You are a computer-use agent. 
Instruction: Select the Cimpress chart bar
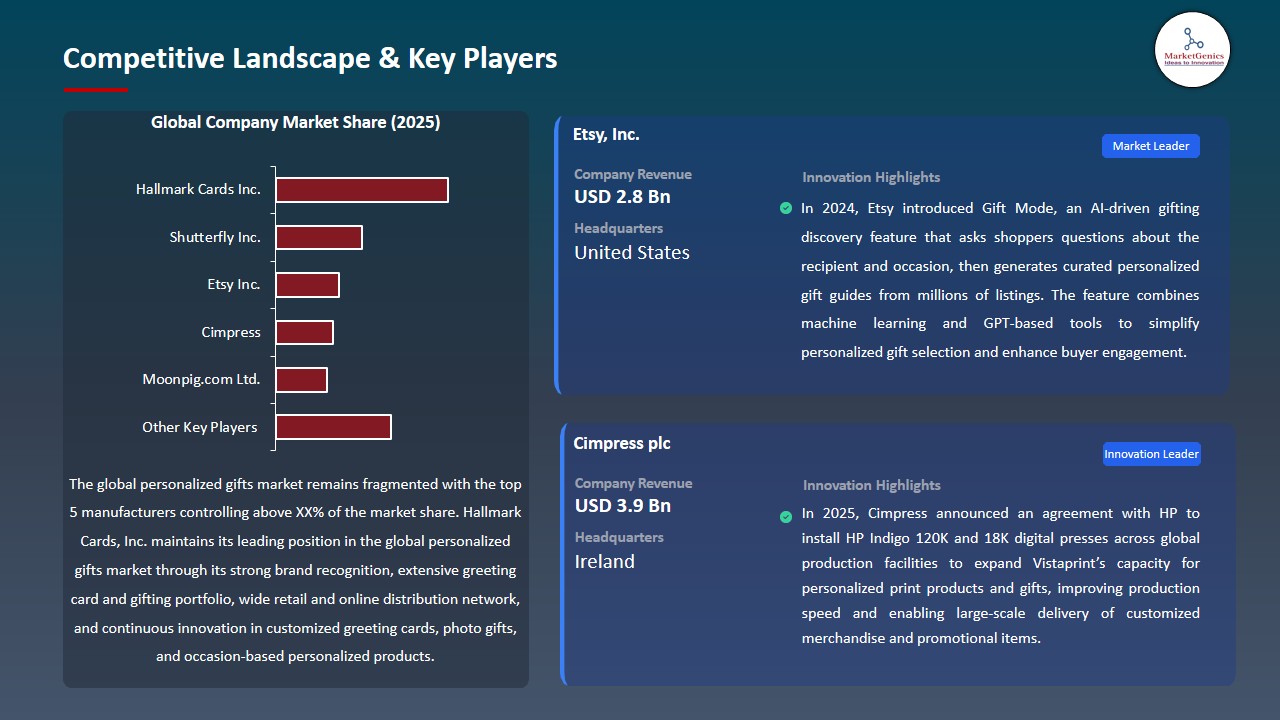(x=305, y=332)
